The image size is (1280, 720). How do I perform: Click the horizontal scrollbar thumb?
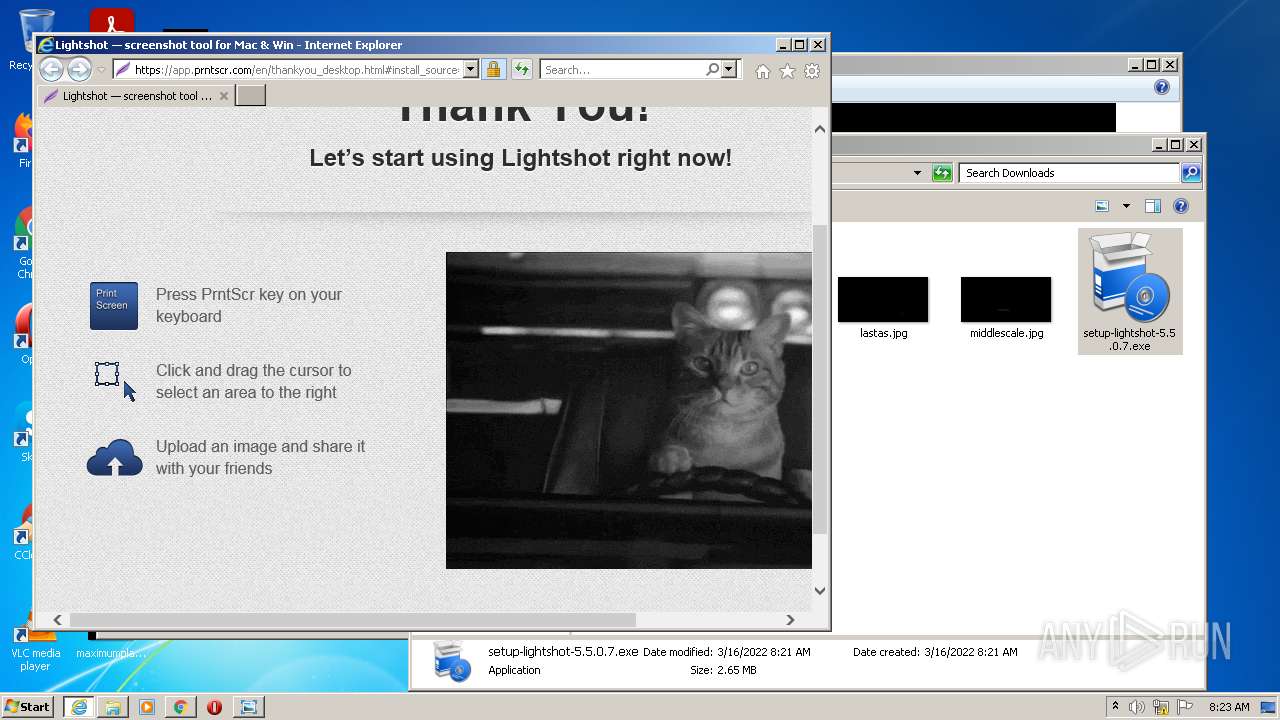tap(352, 620)
